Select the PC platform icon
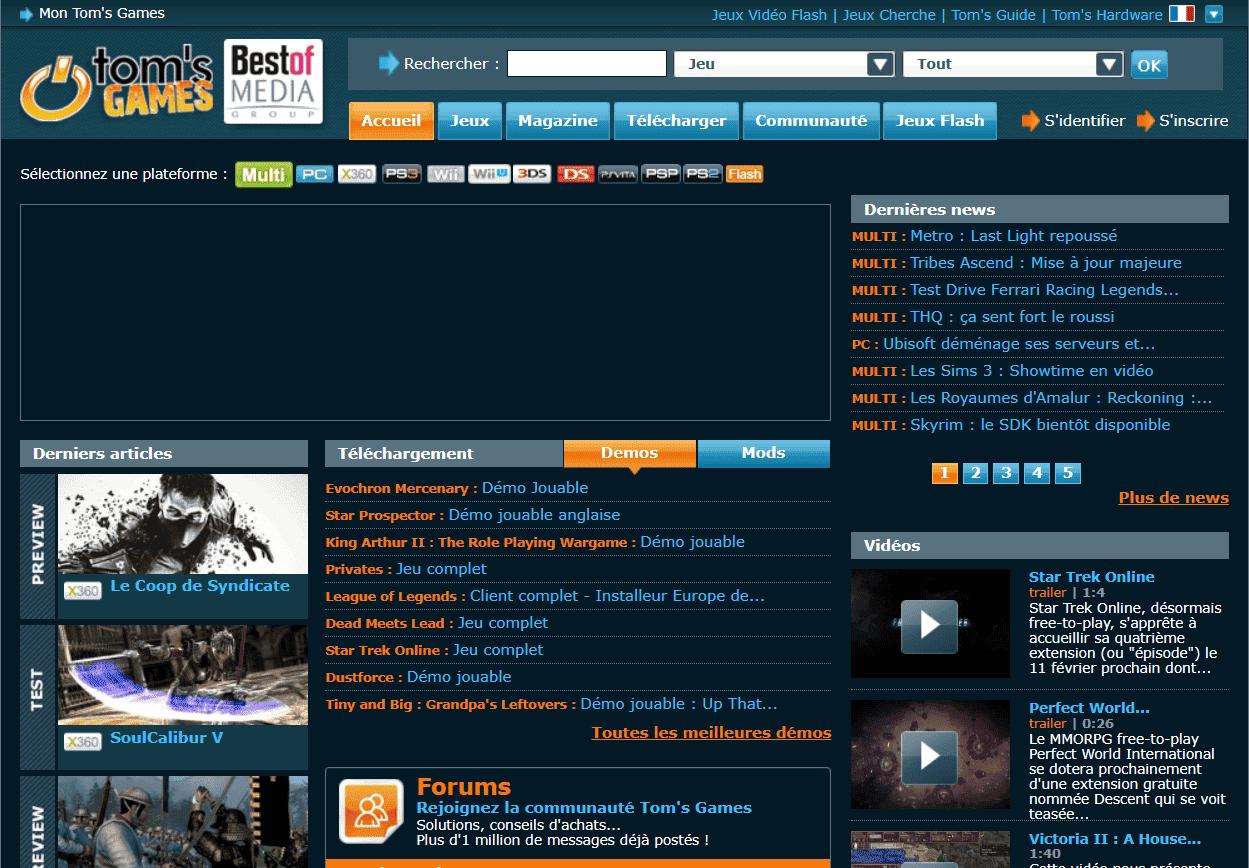 pyautogui.click(x=314, y=174)
